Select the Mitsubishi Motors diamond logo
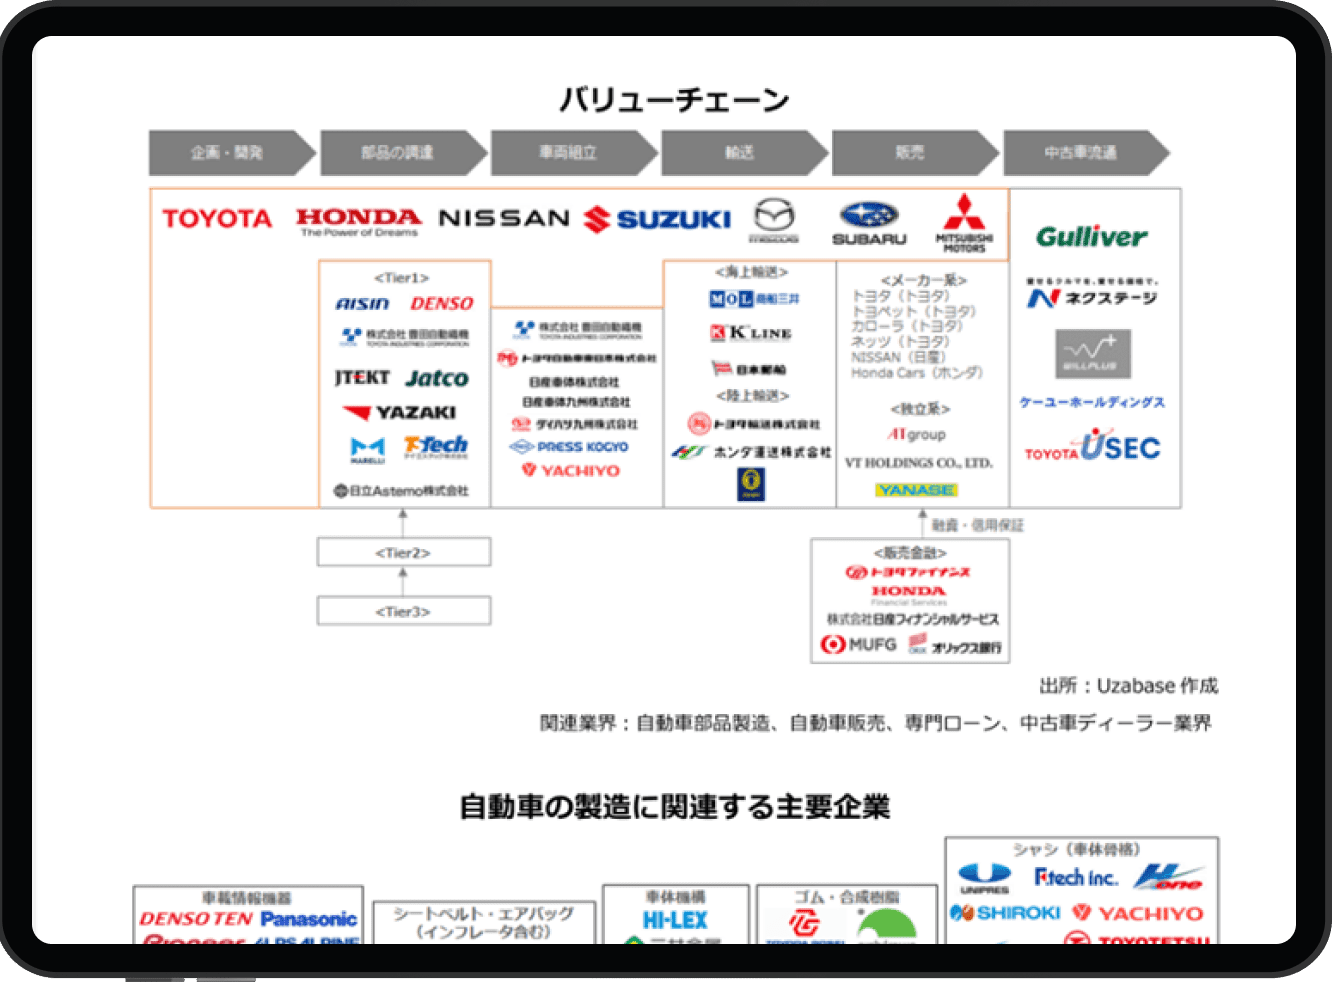 point(964,214)
